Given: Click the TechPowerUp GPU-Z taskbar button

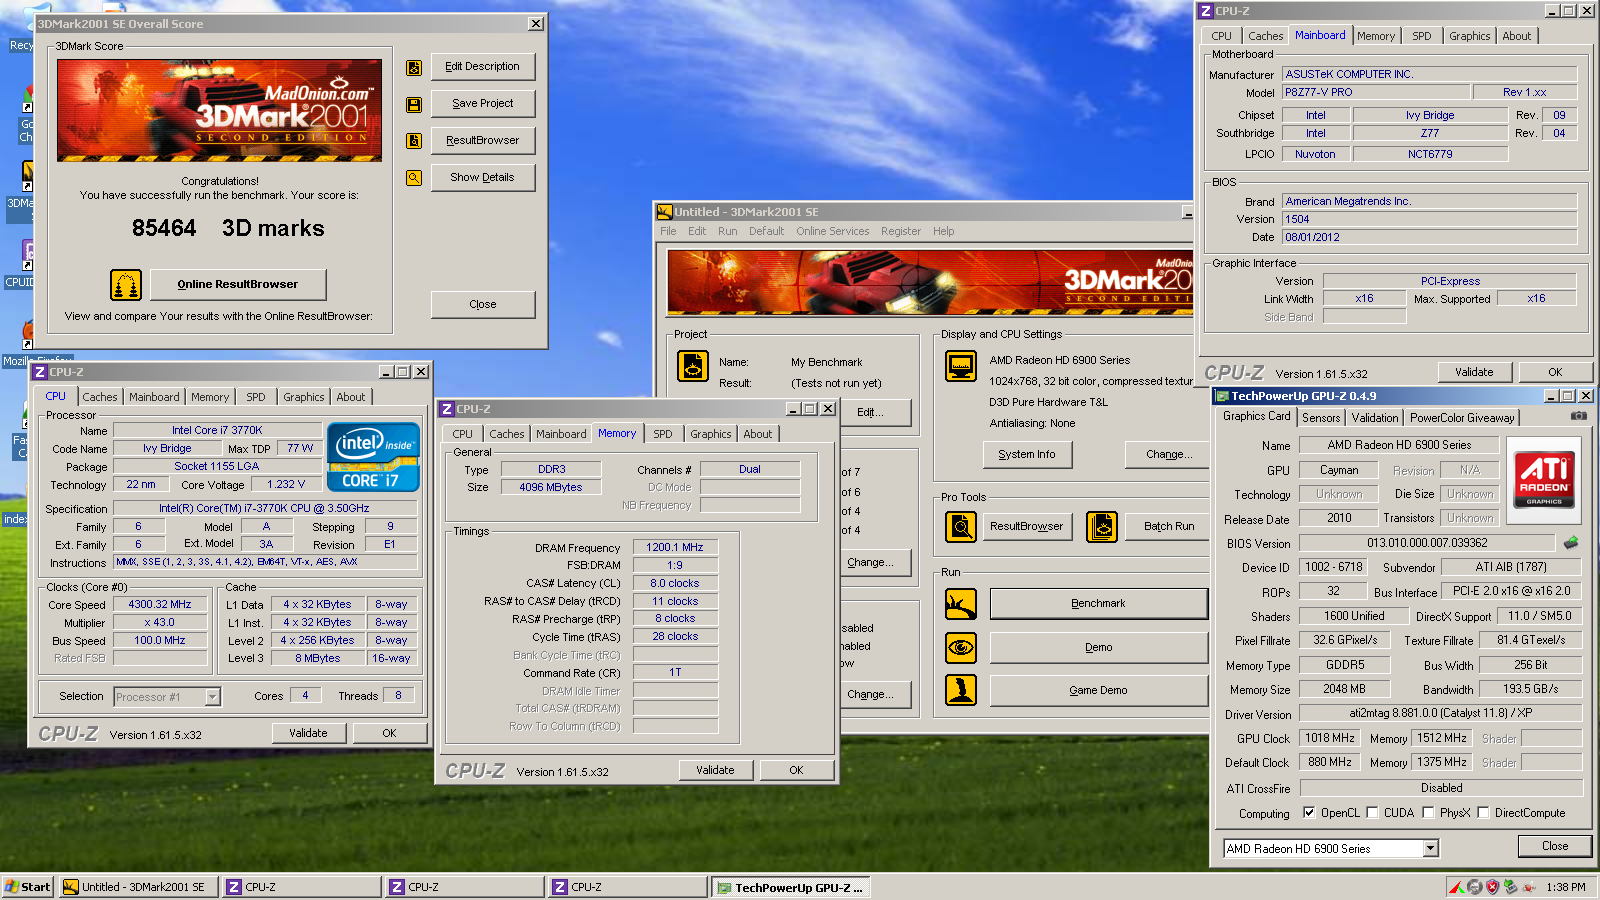Looking at the screenshot, I should [790, 887].
